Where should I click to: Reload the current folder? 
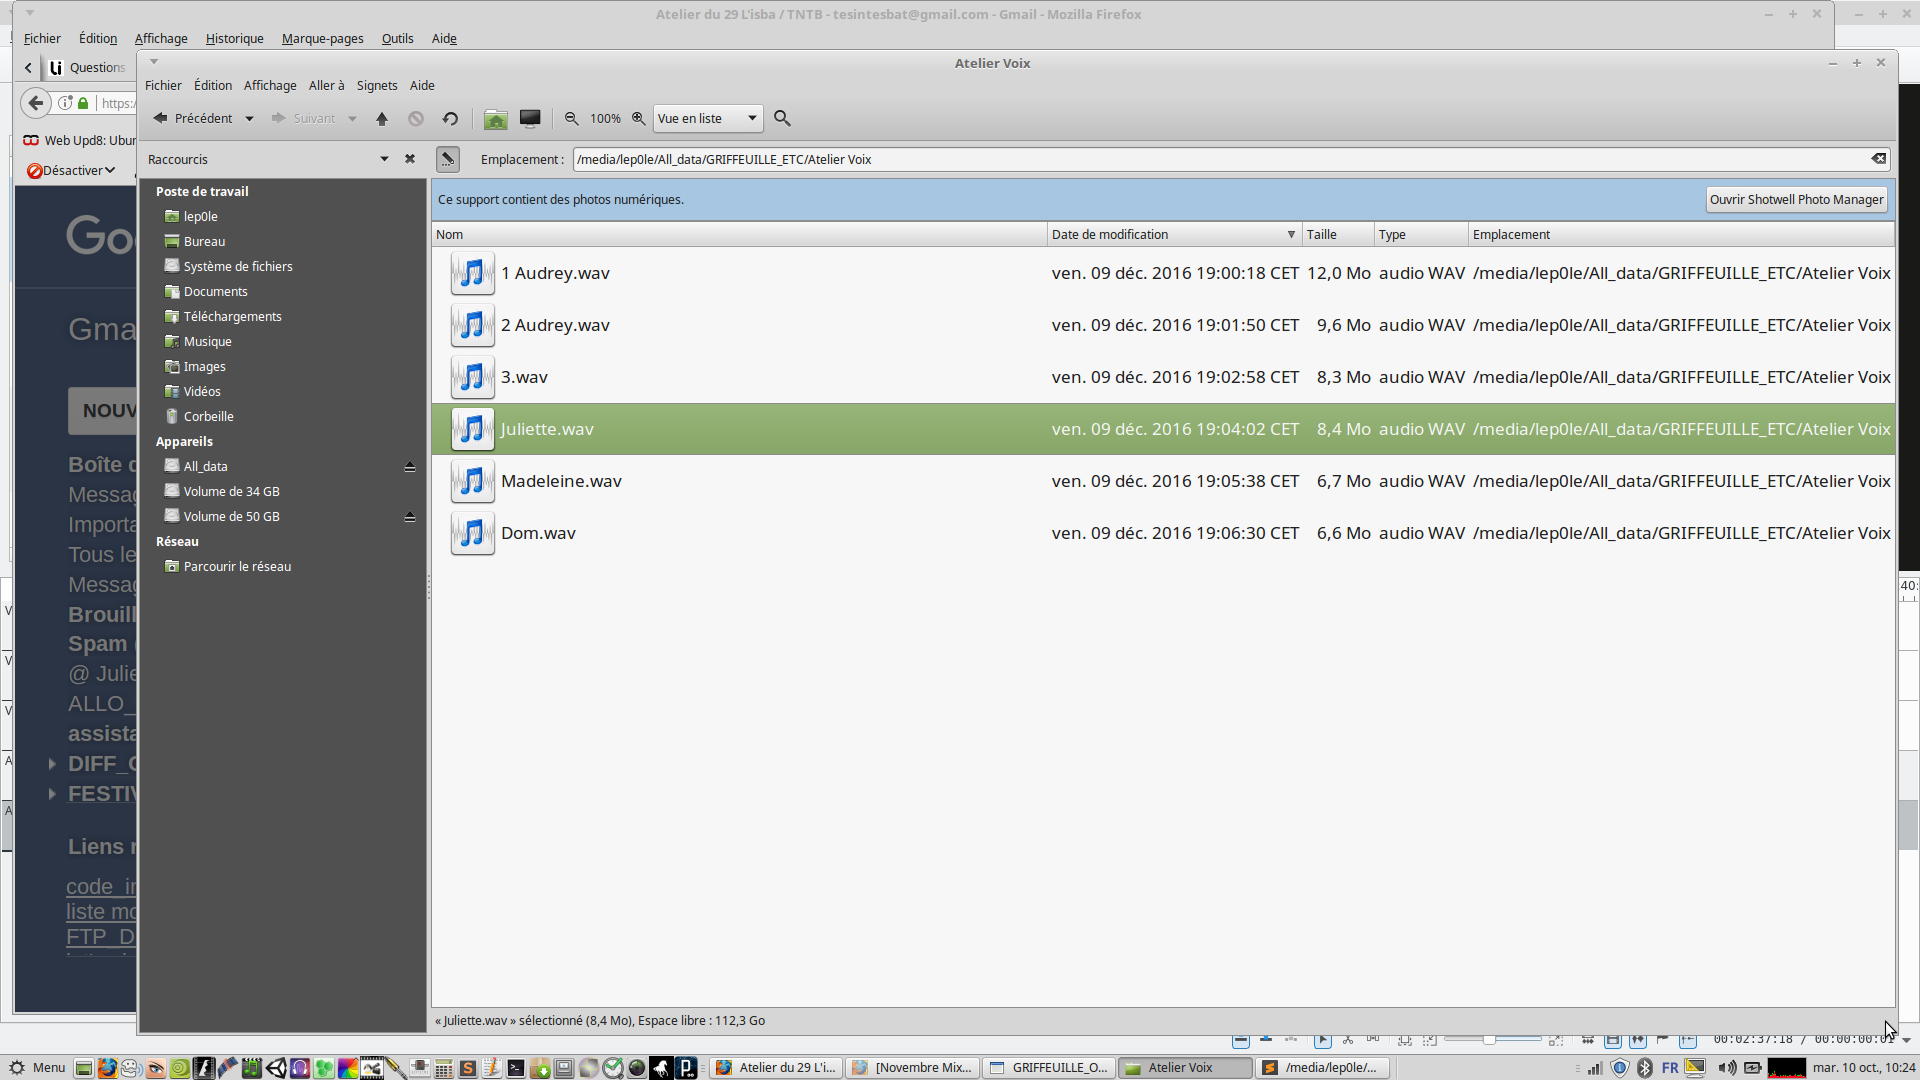click(450, 119)
